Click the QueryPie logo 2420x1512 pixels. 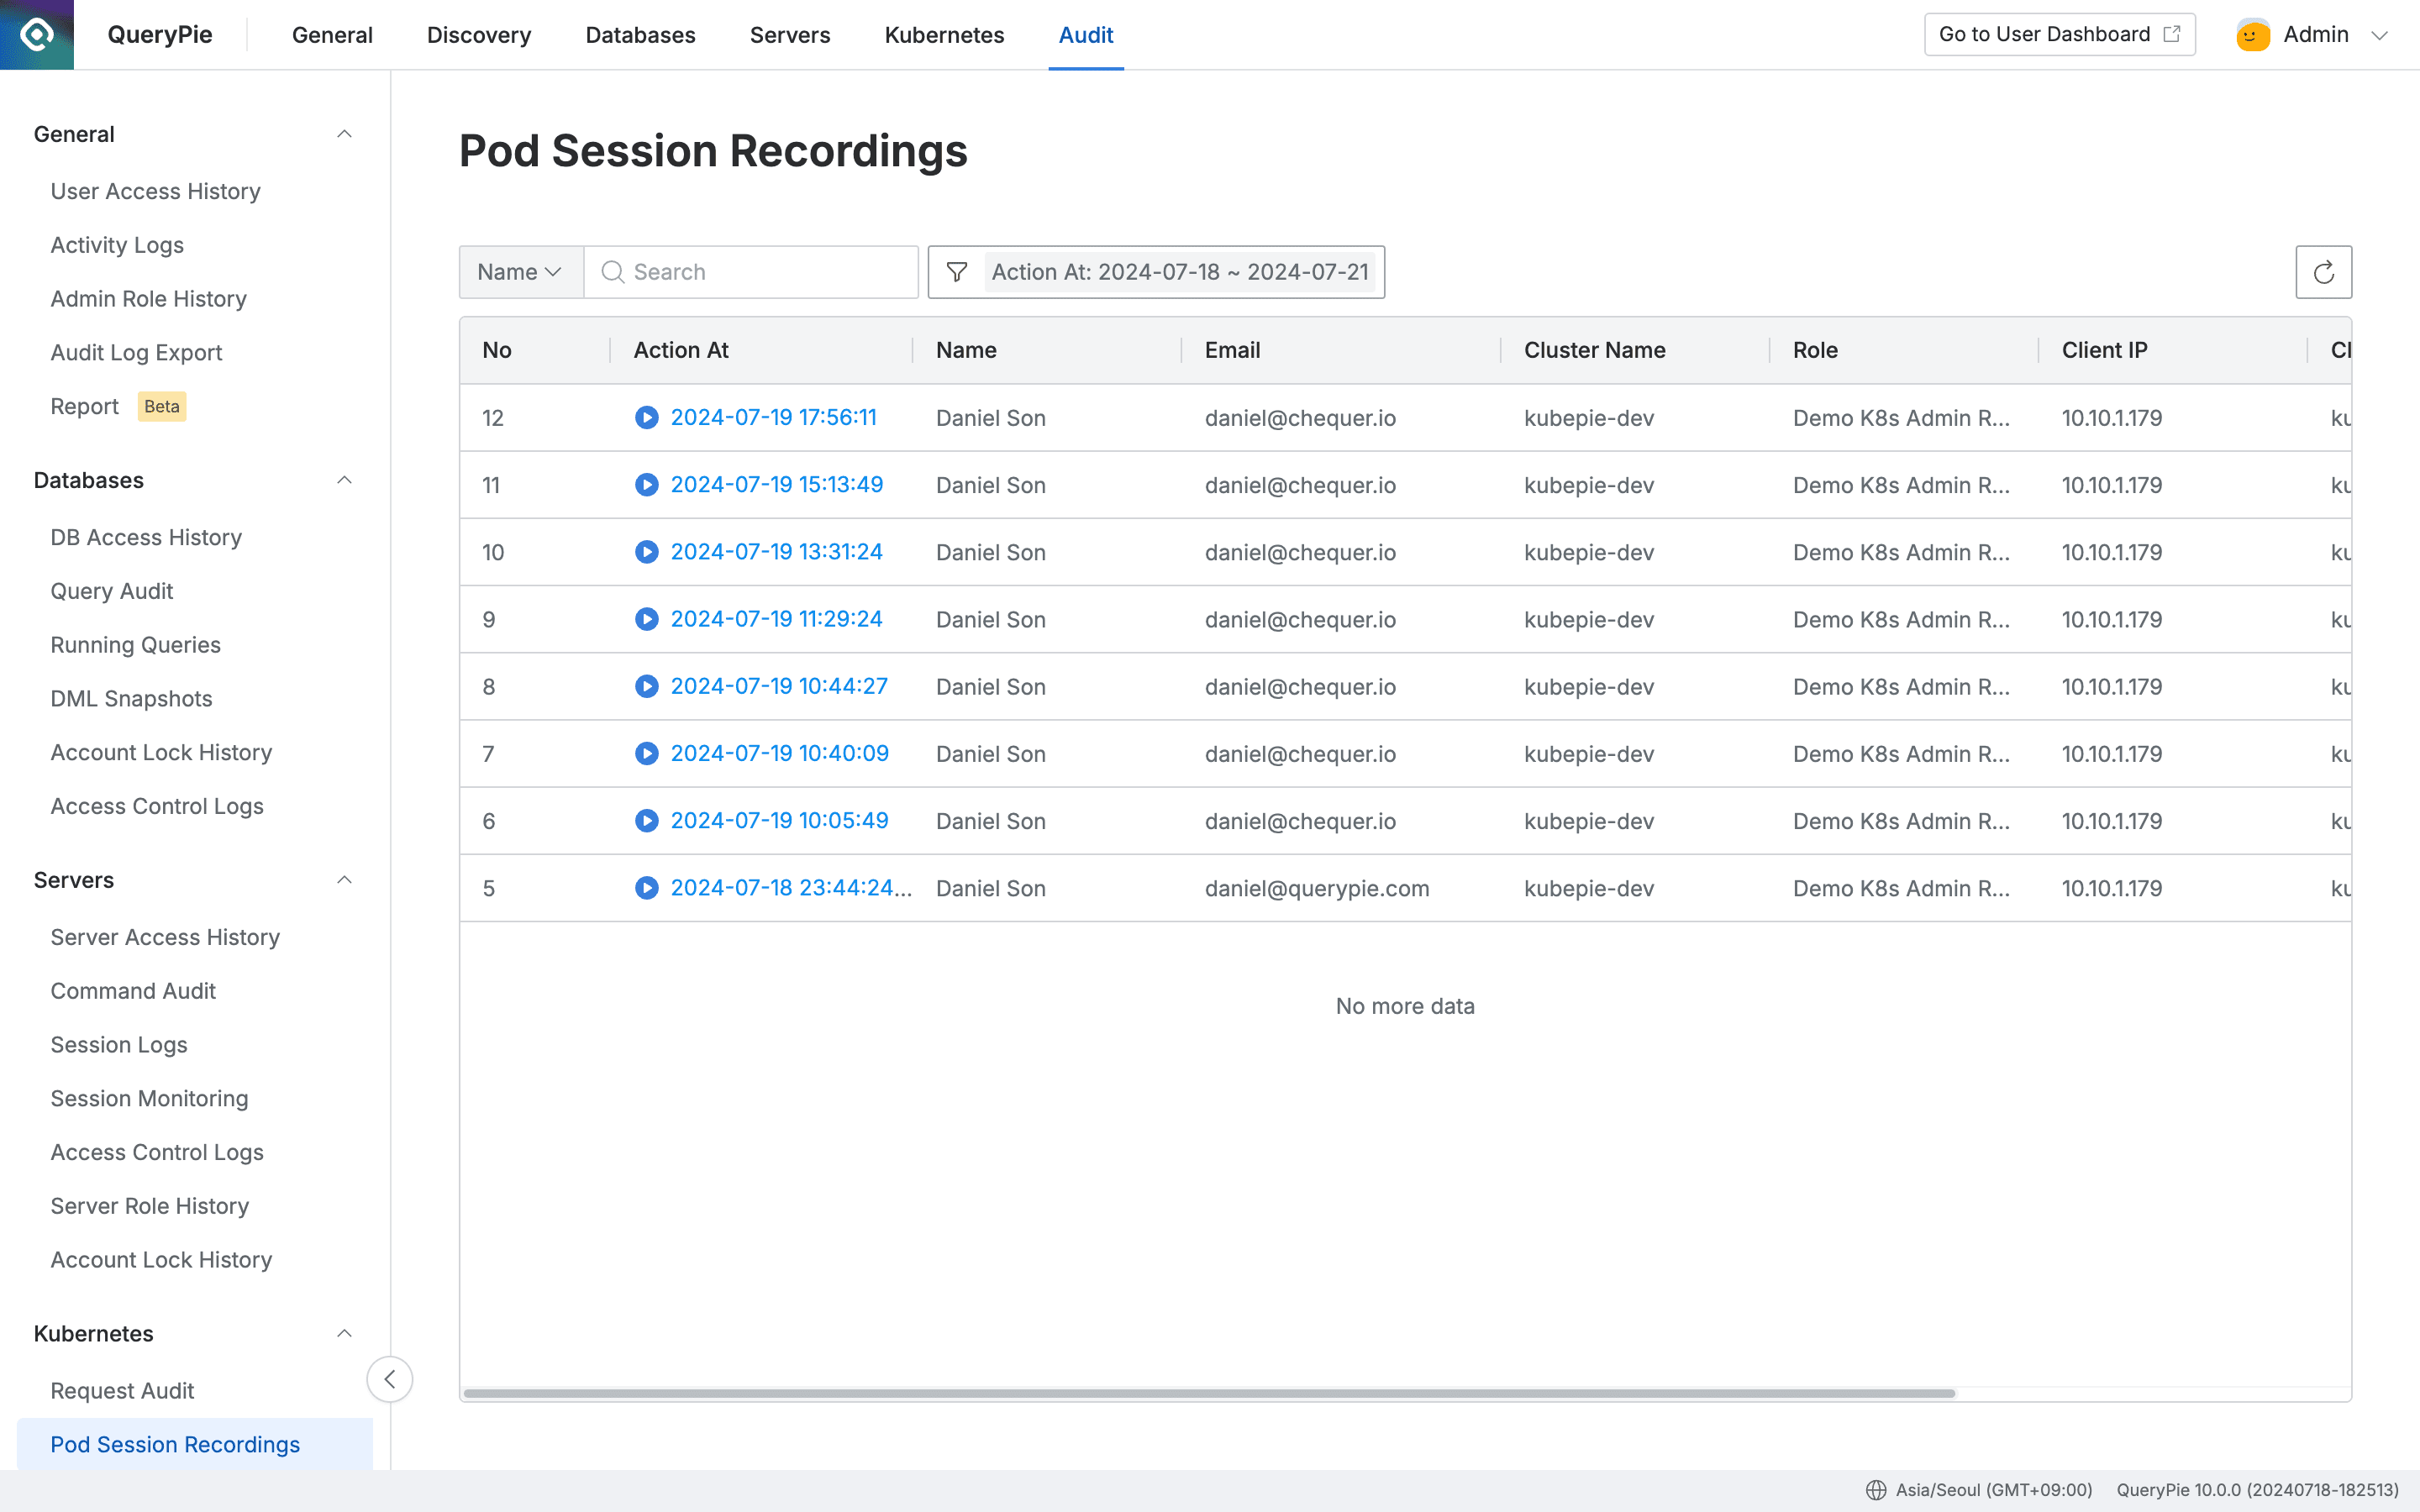tap(36, 34)
